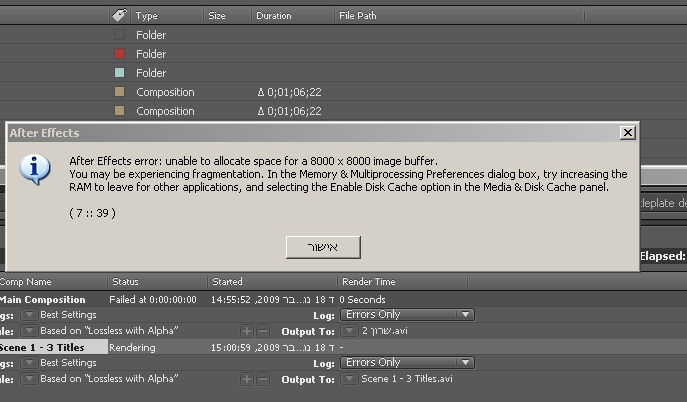Click the info icon in error dialog

(35, 168)
